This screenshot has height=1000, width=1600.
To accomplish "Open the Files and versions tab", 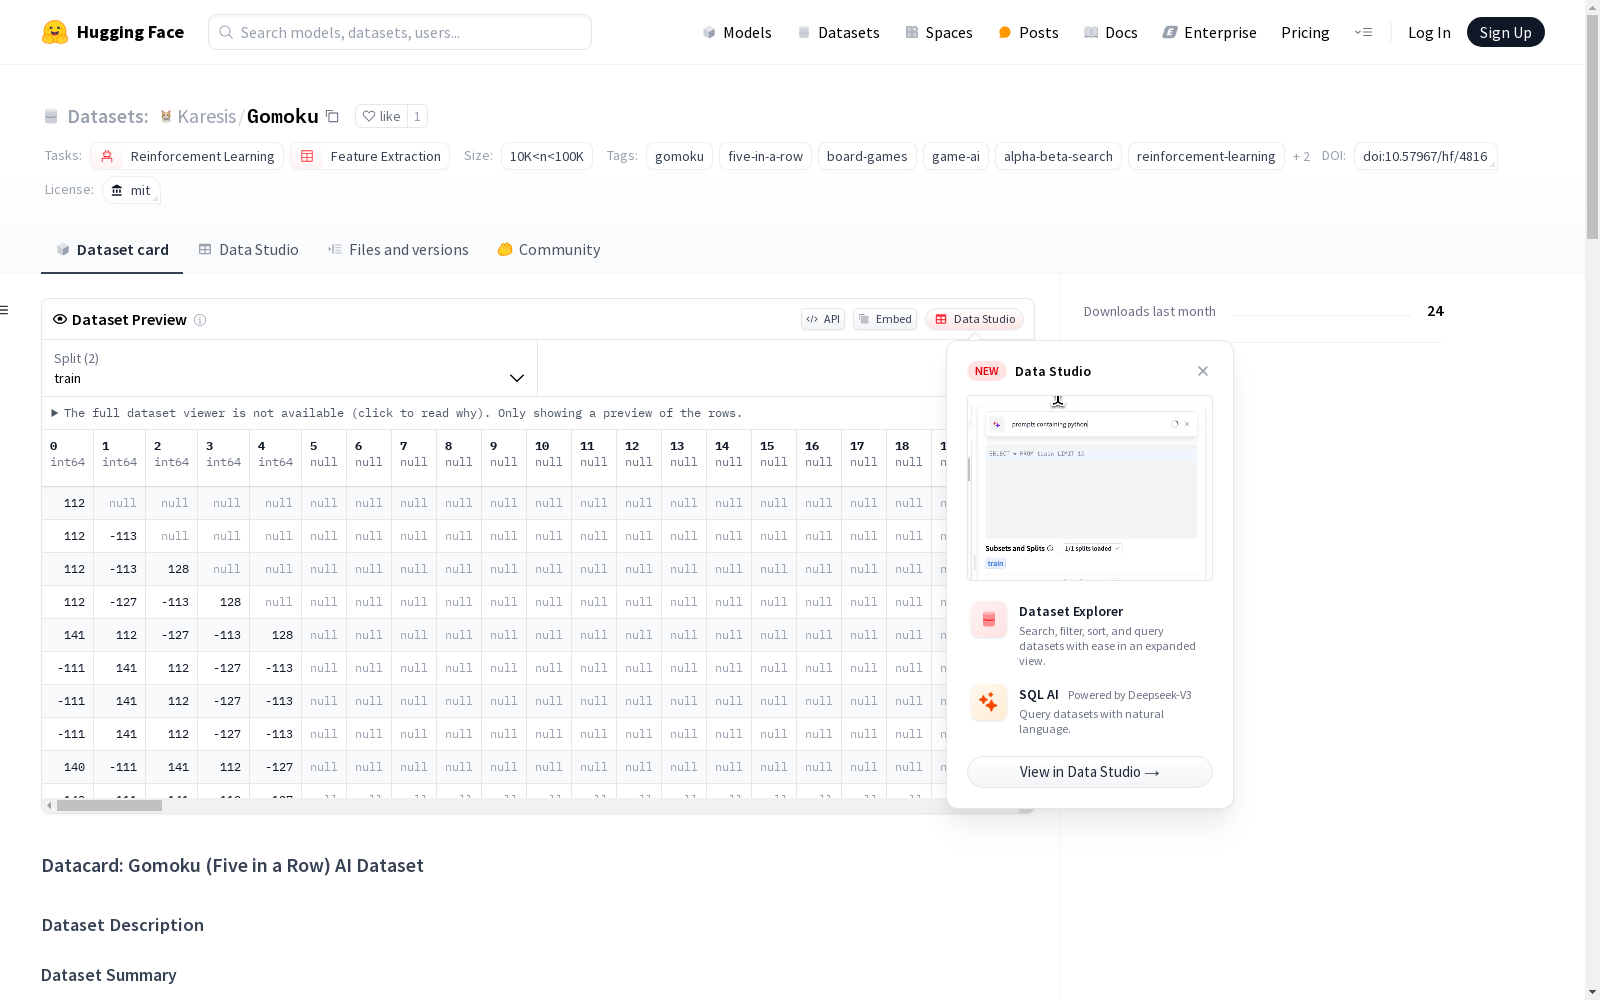I will point(398,250).
